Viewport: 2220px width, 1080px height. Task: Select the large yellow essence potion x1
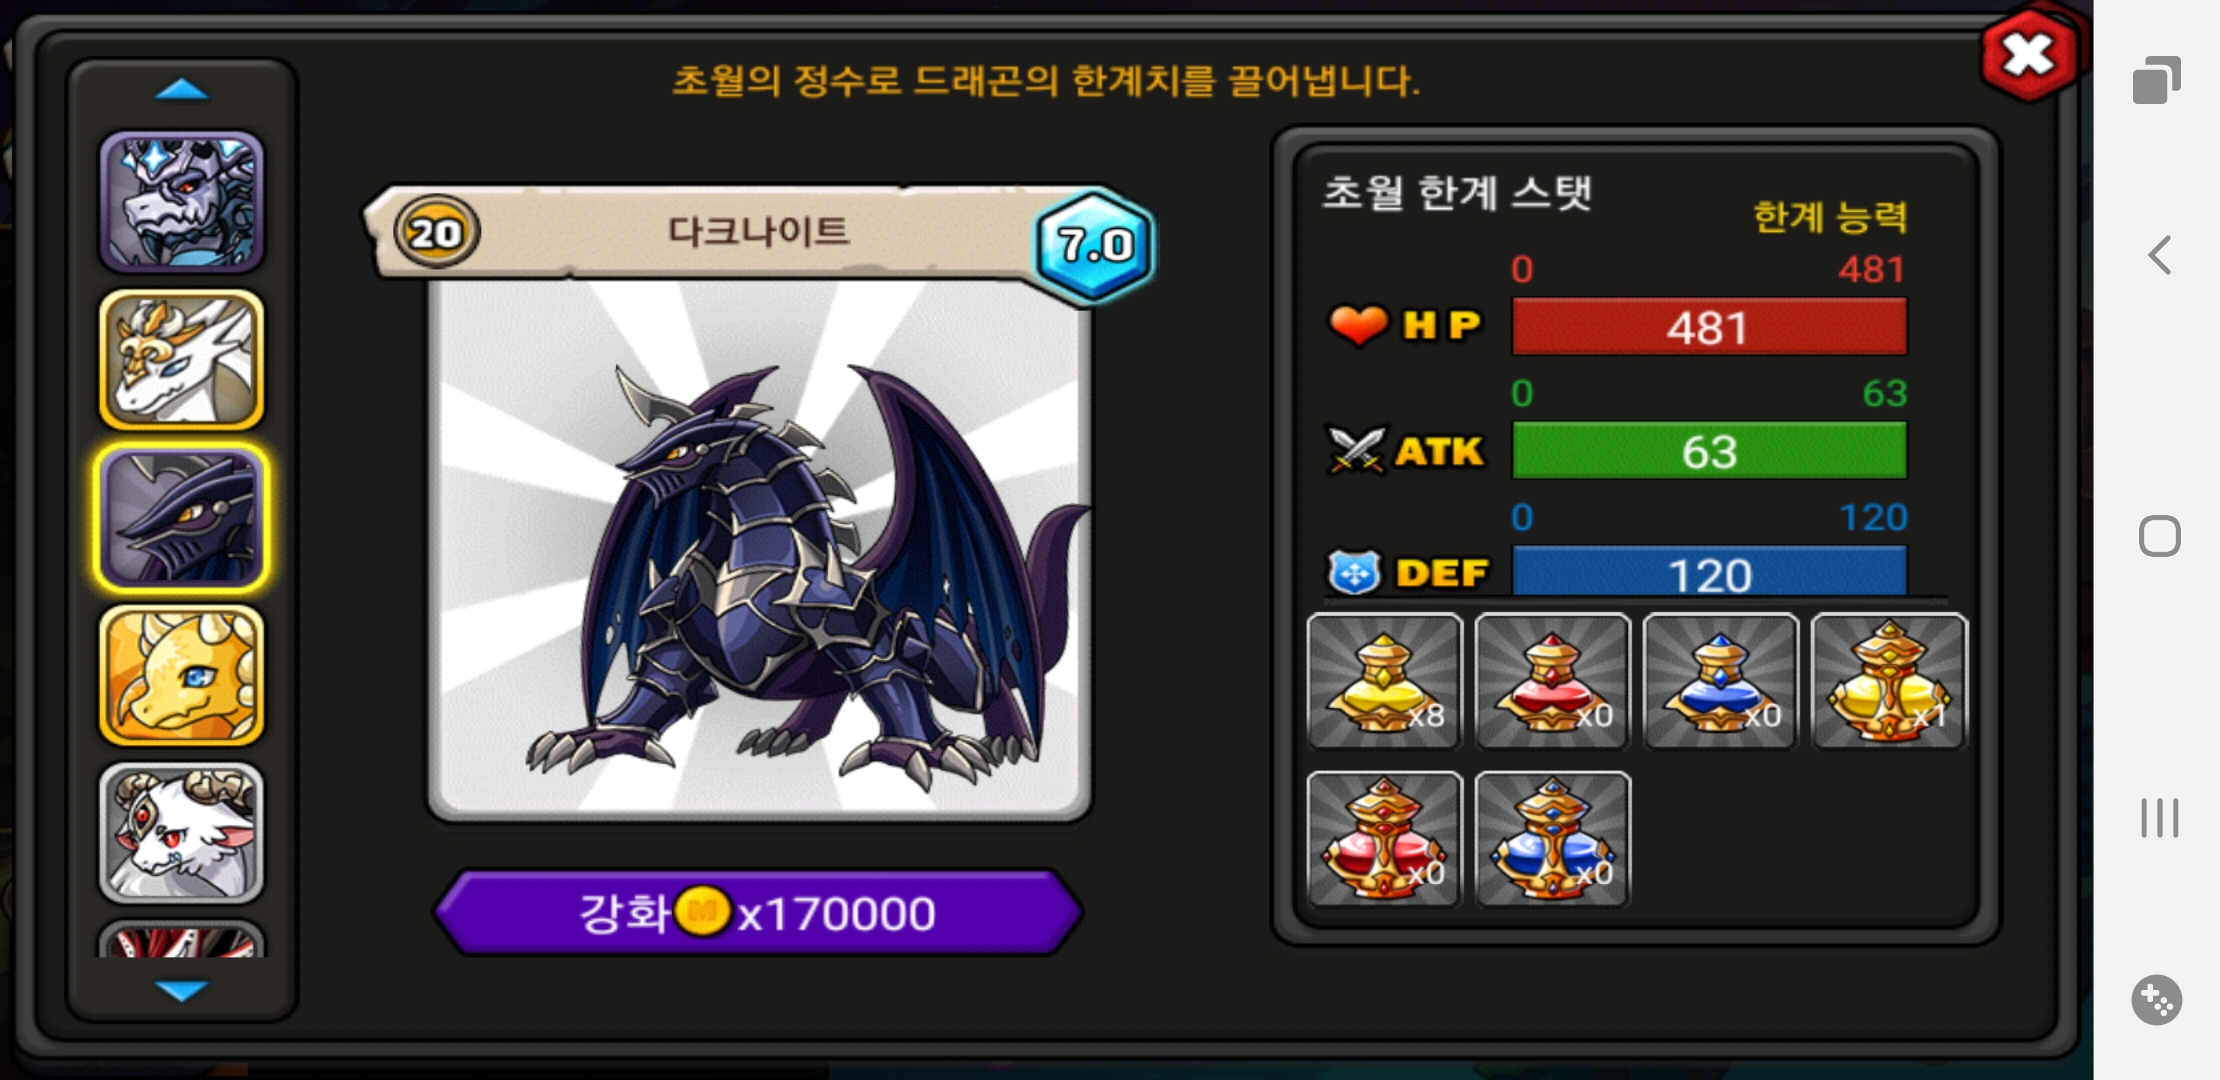click(x=1889, y=681)
